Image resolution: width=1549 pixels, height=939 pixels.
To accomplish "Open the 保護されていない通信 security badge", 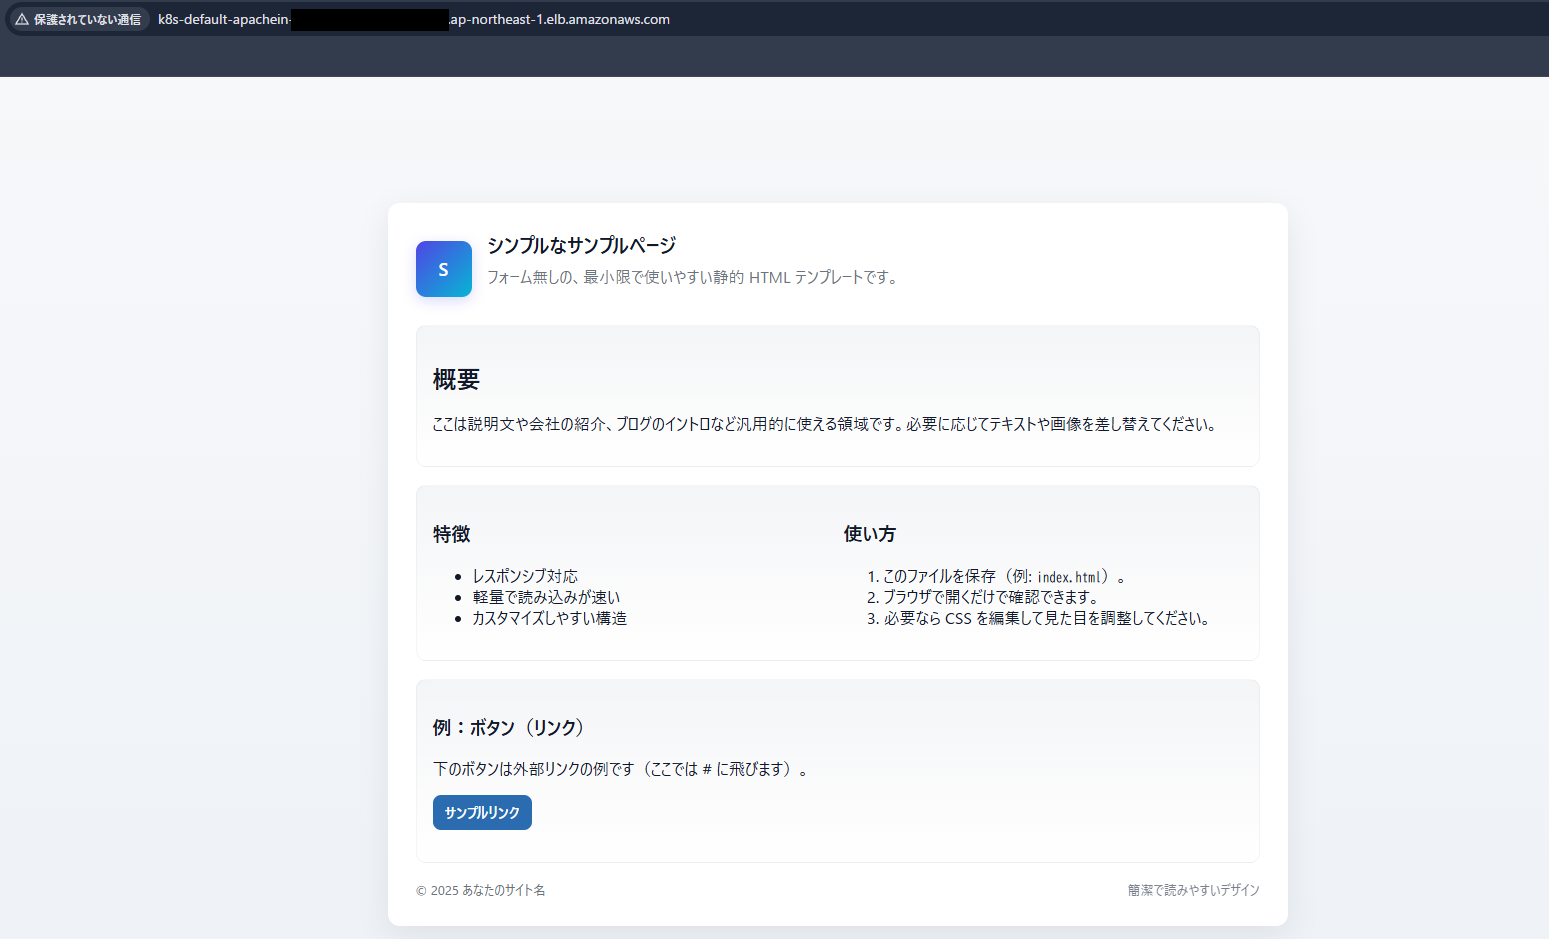I will pyautogui.click(x=78, y=19).
